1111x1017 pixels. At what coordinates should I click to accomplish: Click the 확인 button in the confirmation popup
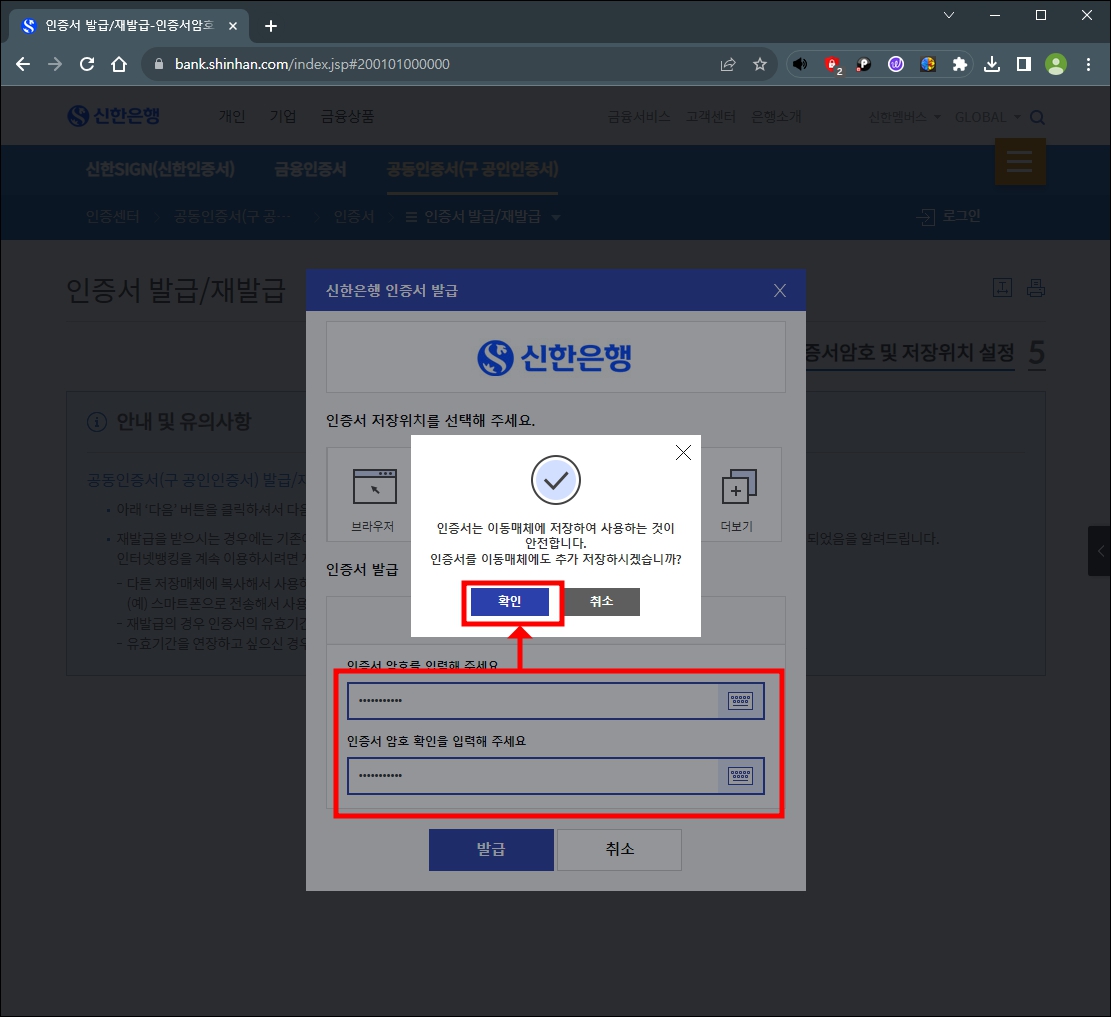tap(509, 602)
